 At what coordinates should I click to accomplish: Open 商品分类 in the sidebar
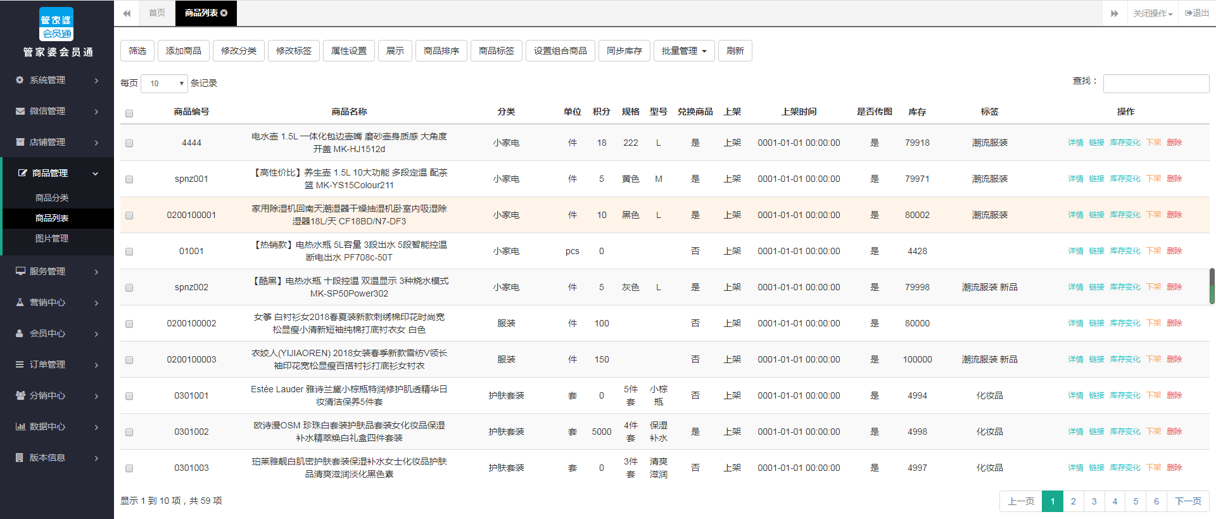point(52,198)
